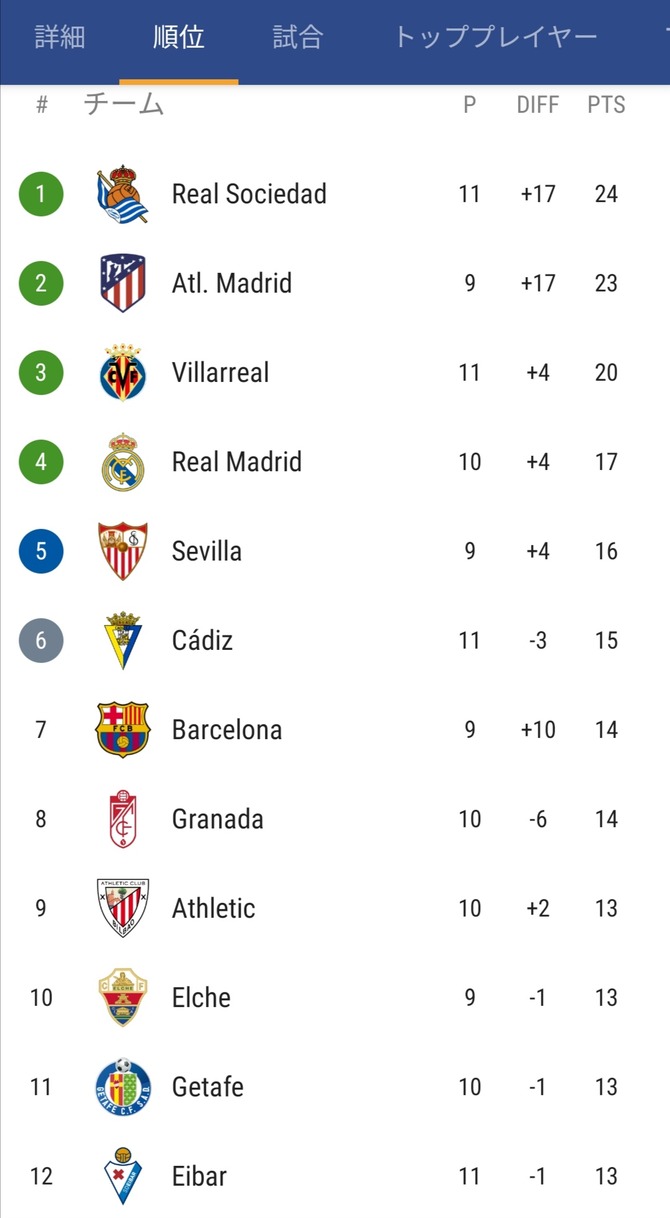670x1218 pixels.
Task: Tap the blue position 5 badge
Action: [x=41, y=551]
